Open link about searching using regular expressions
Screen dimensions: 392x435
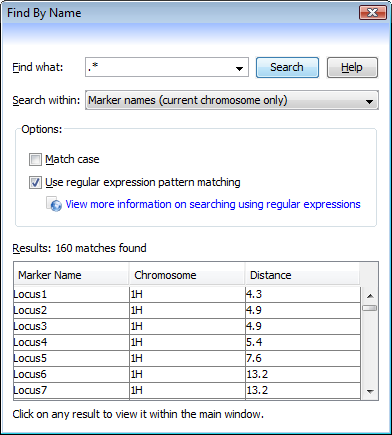pyautogui.click(x=213, y=204)
